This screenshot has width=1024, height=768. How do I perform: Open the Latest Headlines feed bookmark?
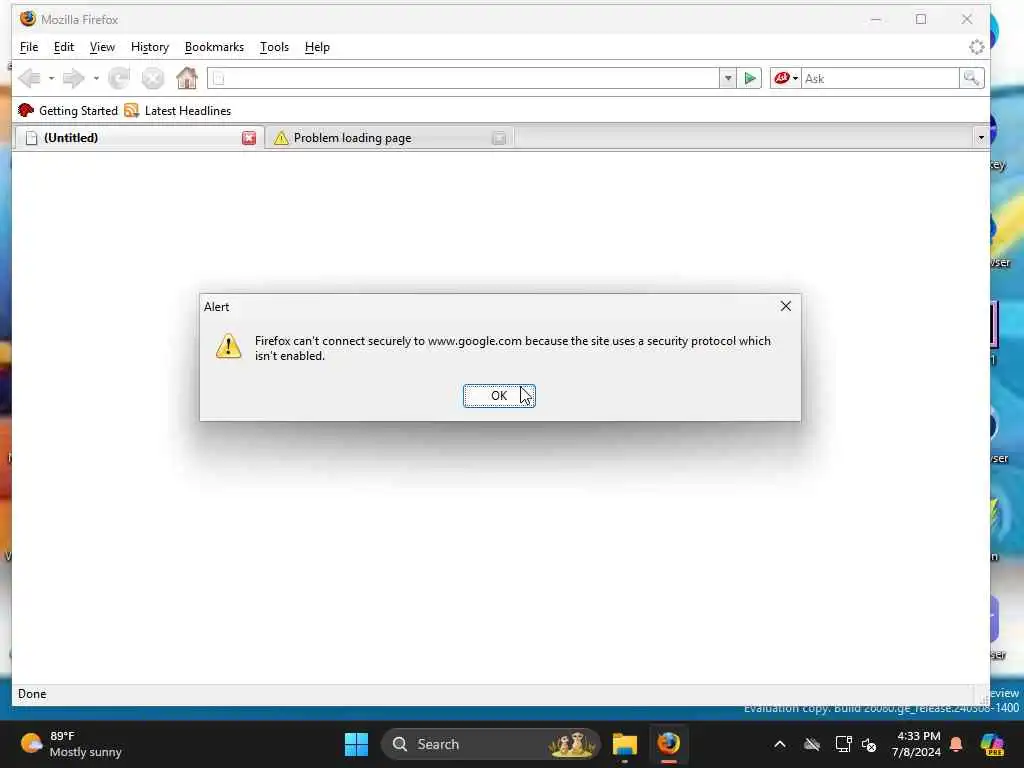point(178,110)
